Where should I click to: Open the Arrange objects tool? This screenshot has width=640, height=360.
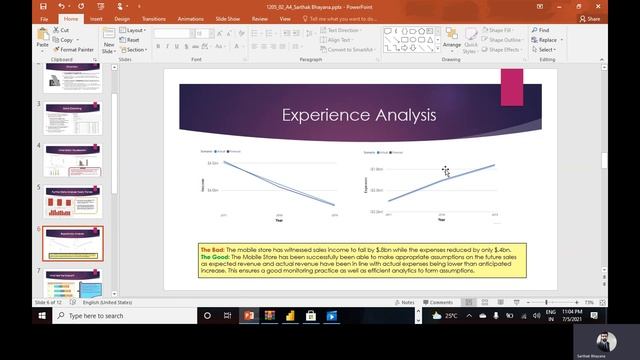452,39
